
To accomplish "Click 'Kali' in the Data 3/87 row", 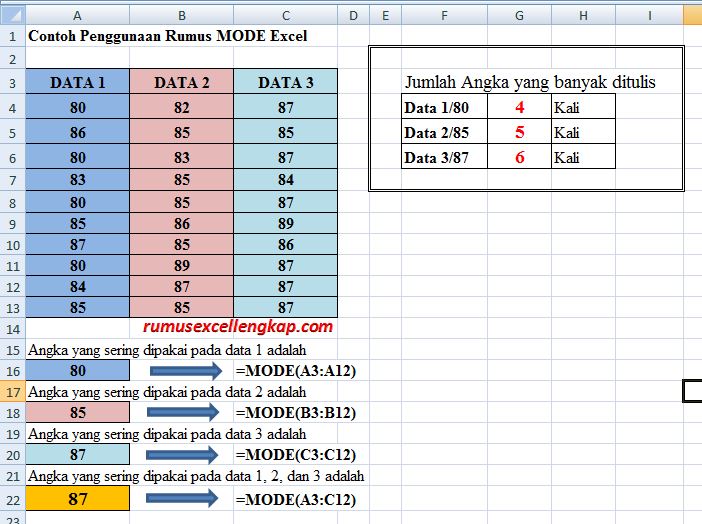I will pos(566,158).
